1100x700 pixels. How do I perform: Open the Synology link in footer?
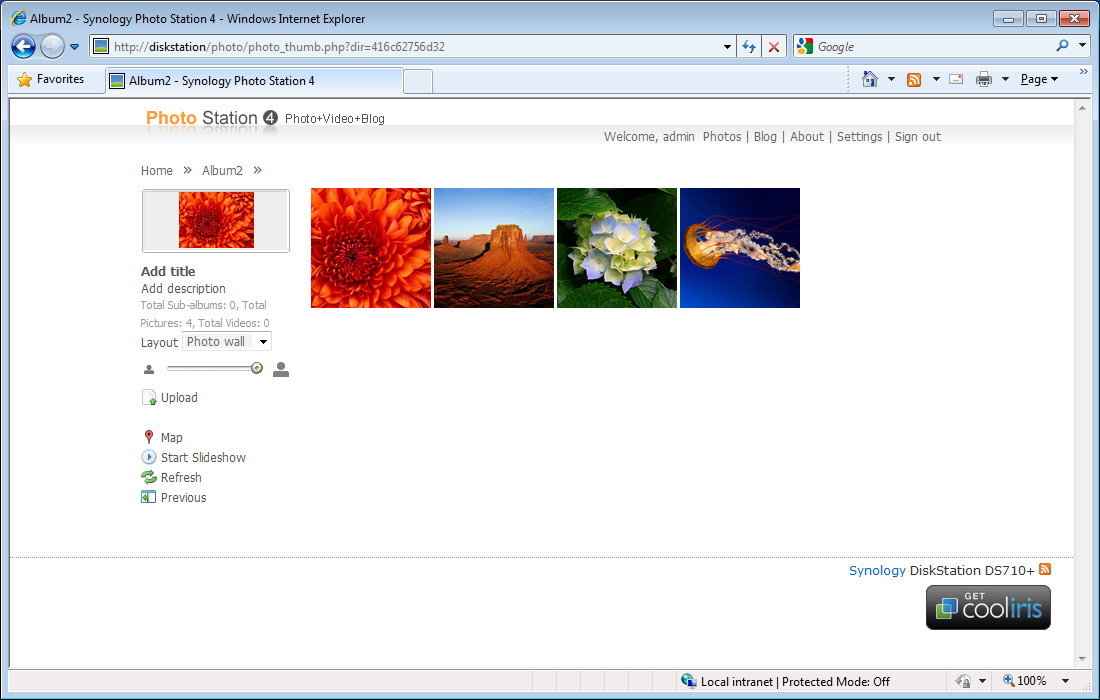[x=877, y=570]
